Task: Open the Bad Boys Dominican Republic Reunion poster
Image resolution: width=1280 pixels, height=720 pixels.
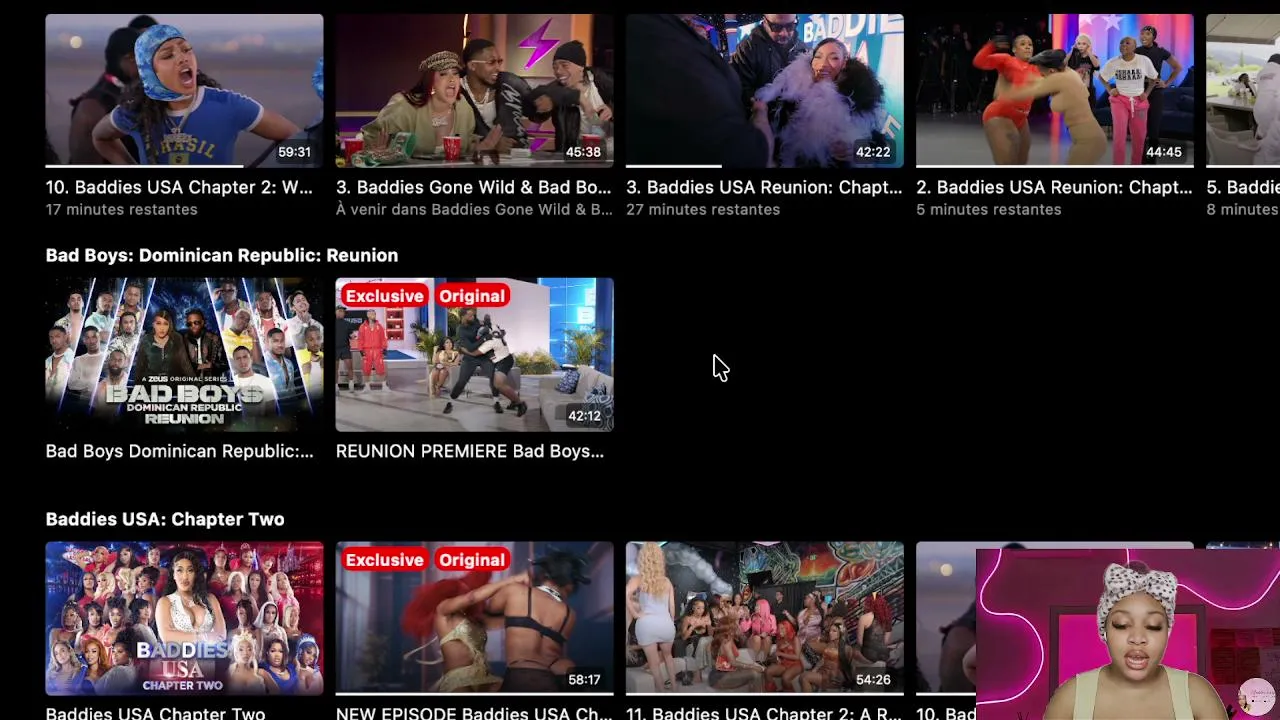Action: [184, 354]
